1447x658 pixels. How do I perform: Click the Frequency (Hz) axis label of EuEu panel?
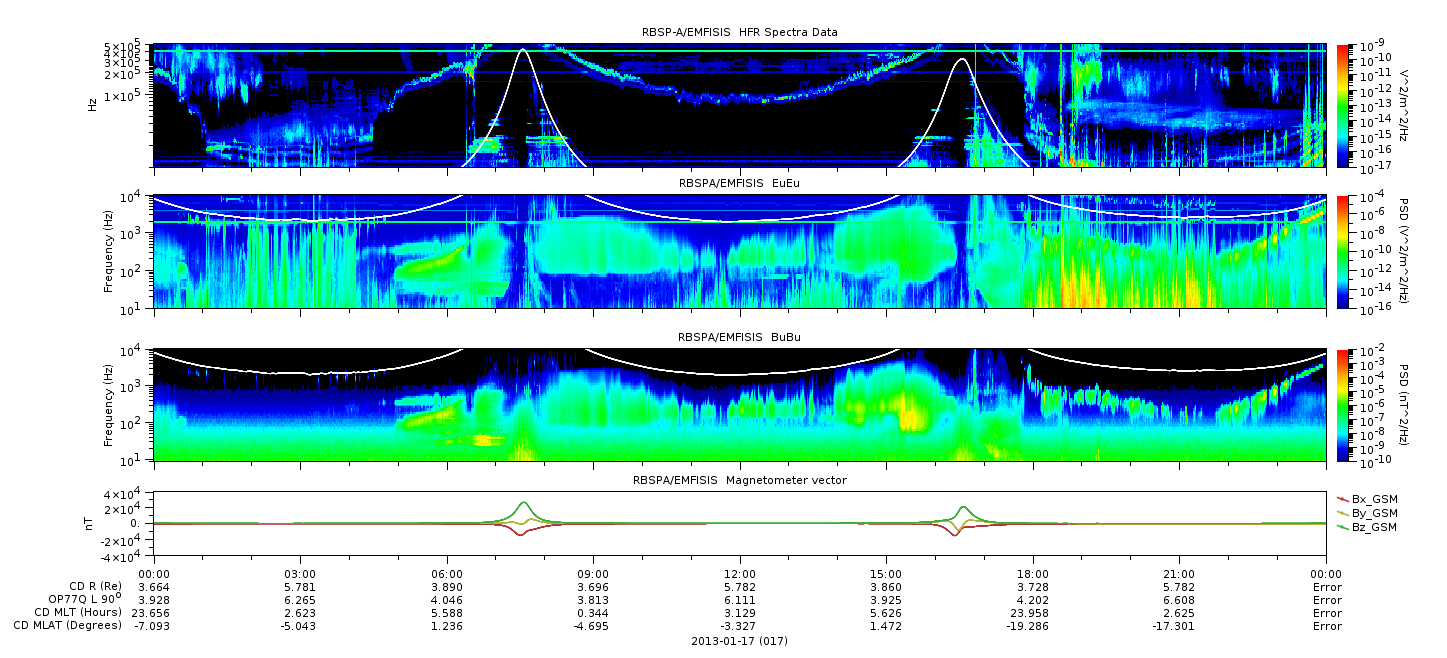[109, 252]
